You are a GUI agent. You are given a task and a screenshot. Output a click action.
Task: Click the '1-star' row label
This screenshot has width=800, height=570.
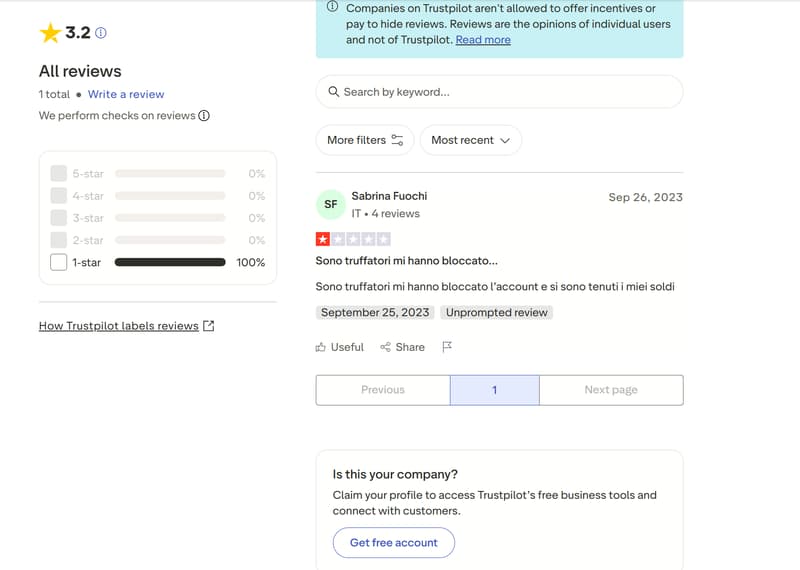click(x=87, y=262)
